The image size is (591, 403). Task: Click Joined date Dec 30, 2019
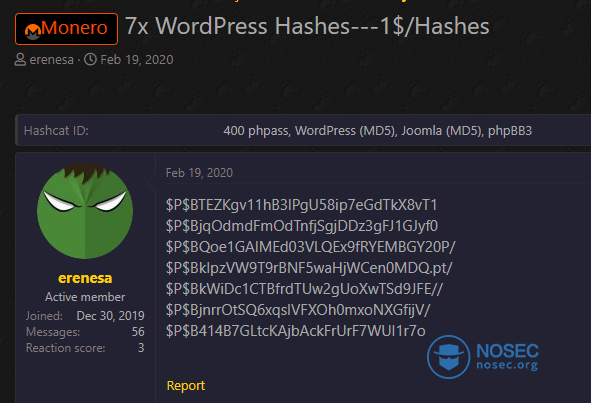point(110,316)
